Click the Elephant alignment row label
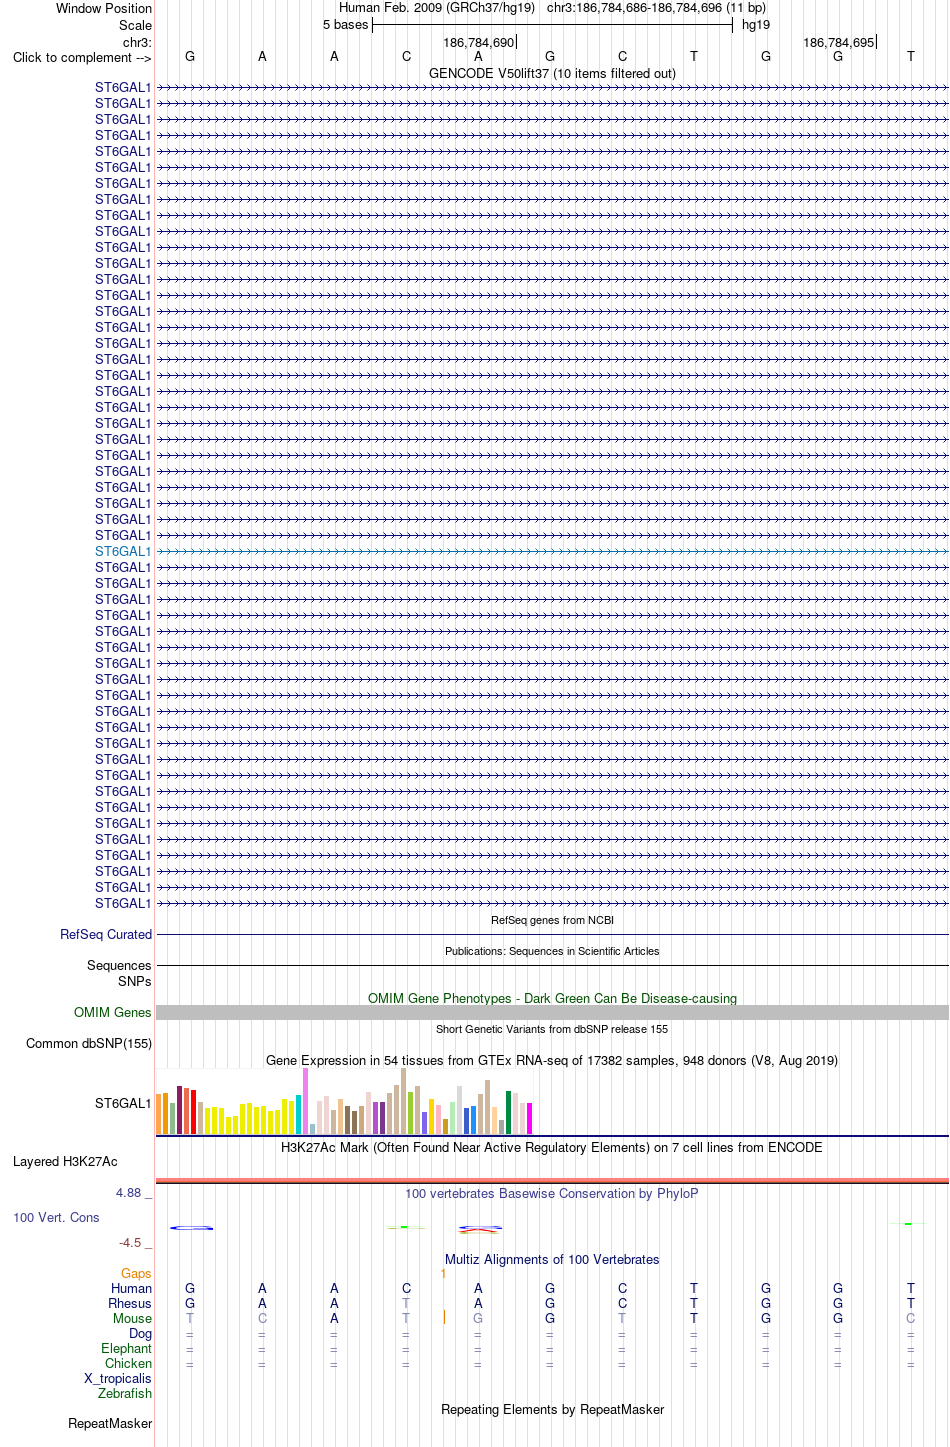Viewport: 950px width, 1447px height. click(x=126, y=1348)
